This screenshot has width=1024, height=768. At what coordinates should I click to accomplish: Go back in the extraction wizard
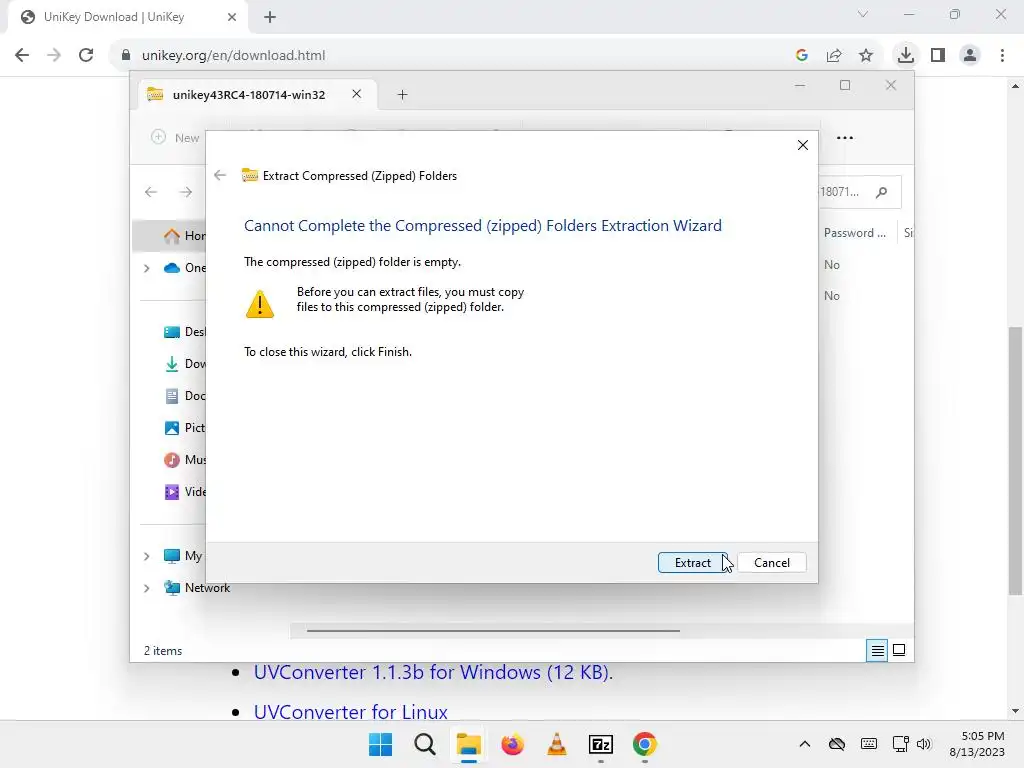pyautogui.click(x=220, y=175)
